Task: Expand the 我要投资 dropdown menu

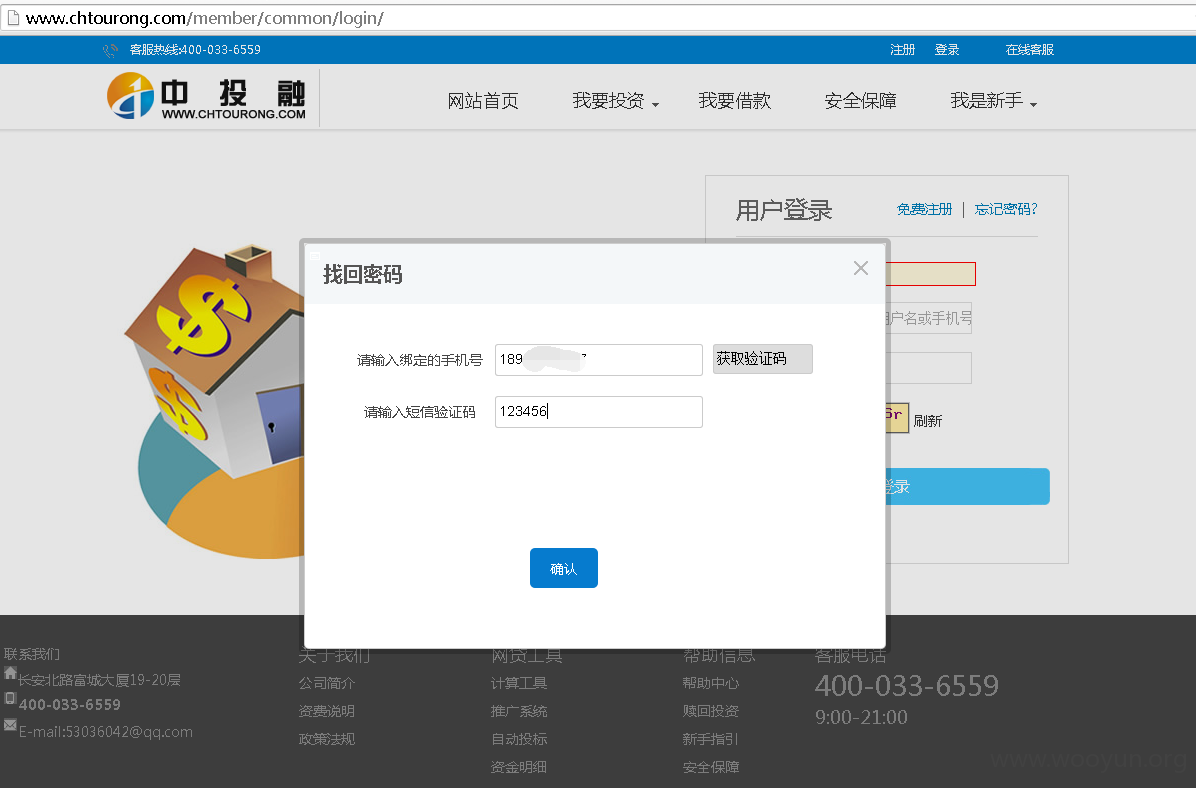Action: coord(616,101)
